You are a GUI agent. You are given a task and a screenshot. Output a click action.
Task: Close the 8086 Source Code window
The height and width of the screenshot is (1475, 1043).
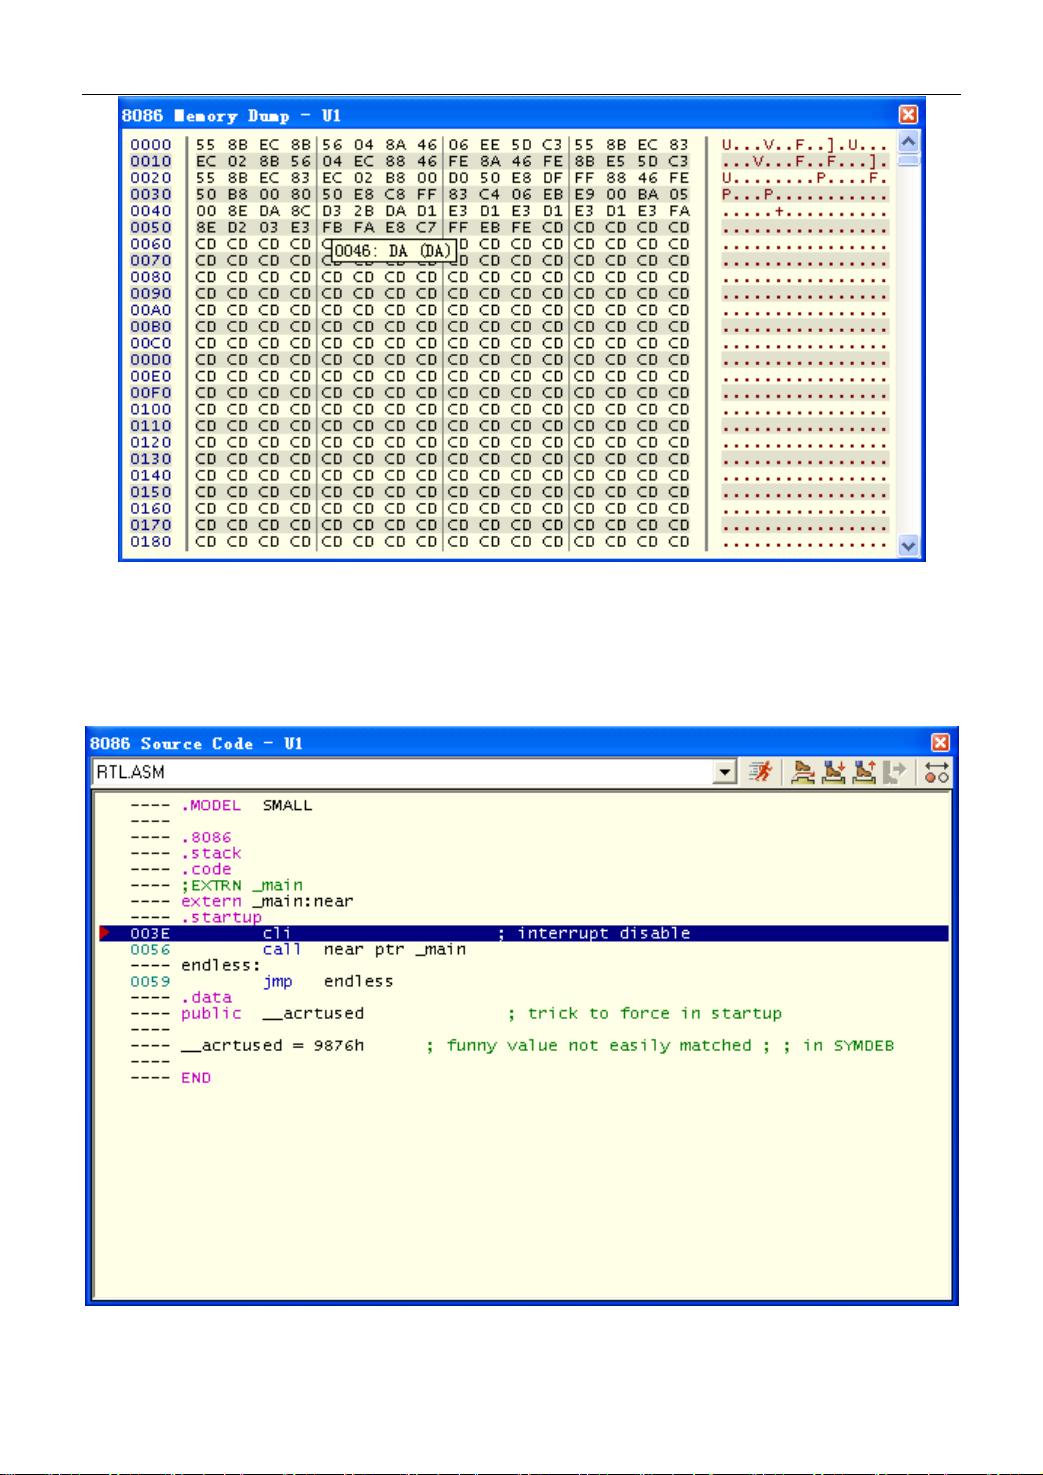pyautogui.click(x=940, y=743)
